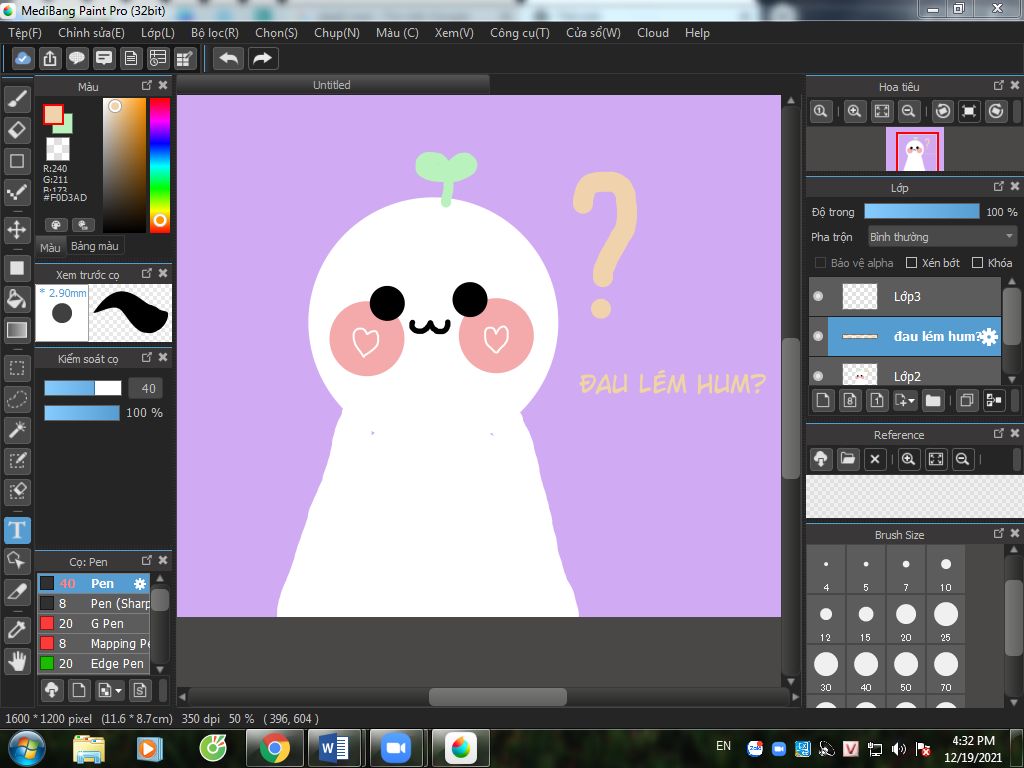Select the Gradient tool
The width and height of the screenshot is (1024, 768).
point(17,330)
